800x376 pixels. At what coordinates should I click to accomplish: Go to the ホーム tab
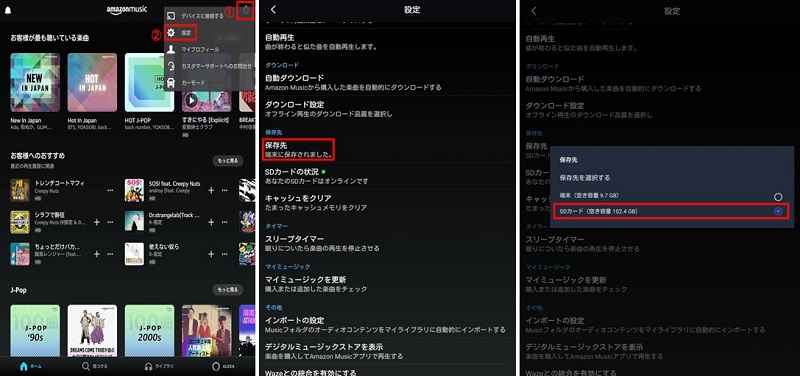[x=31, y=366]
